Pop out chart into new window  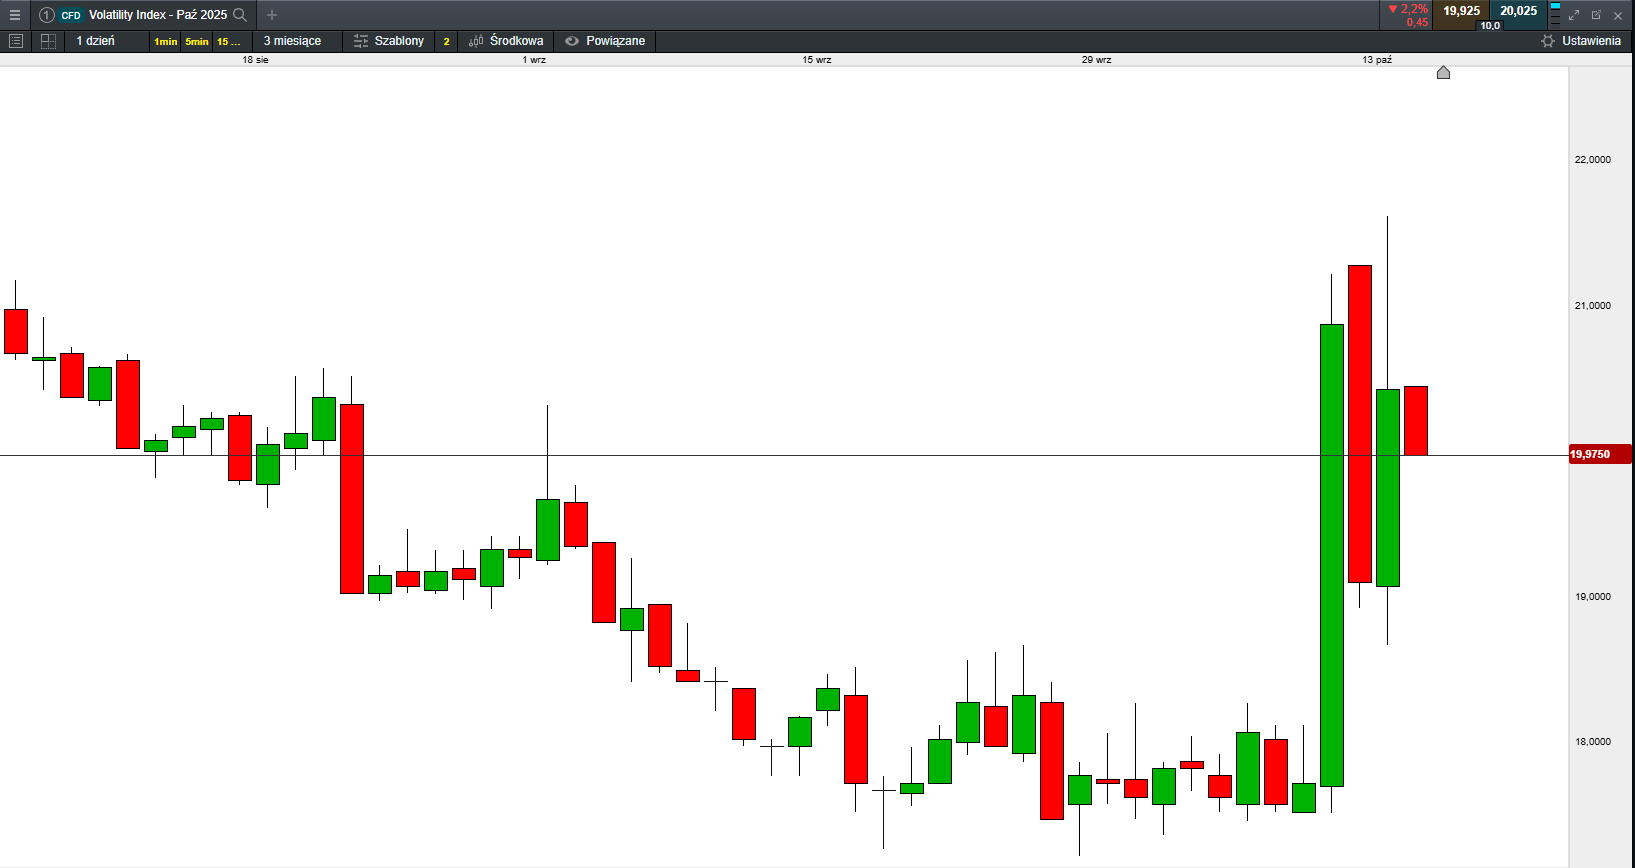pyautogui.click(x=1596, y=15)
